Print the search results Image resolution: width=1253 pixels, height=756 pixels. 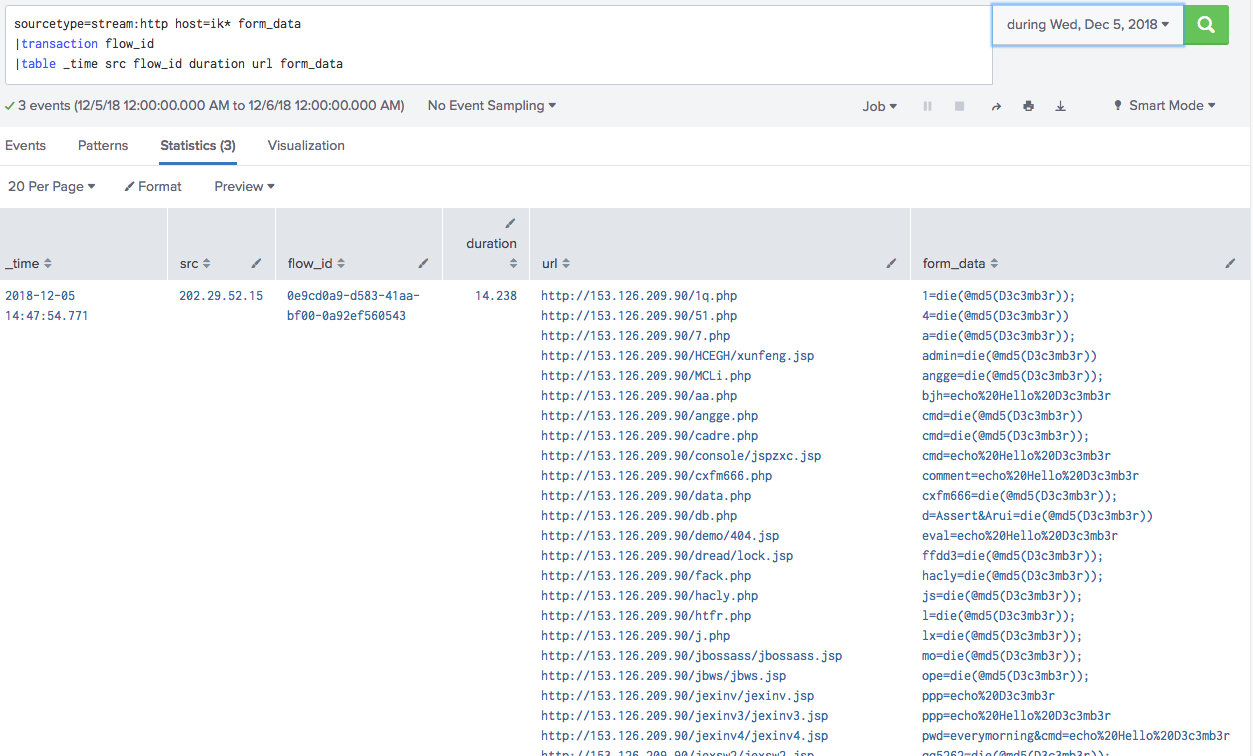point(1028,105)
